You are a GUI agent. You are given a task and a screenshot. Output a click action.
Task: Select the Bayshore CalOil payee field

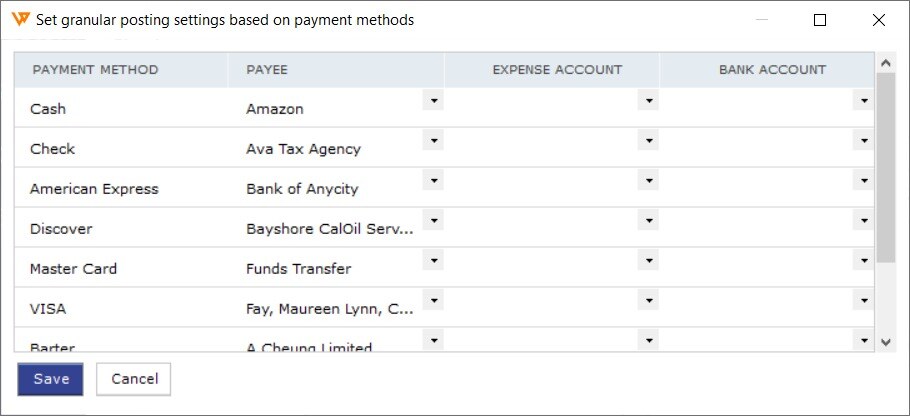coord(334,229)
